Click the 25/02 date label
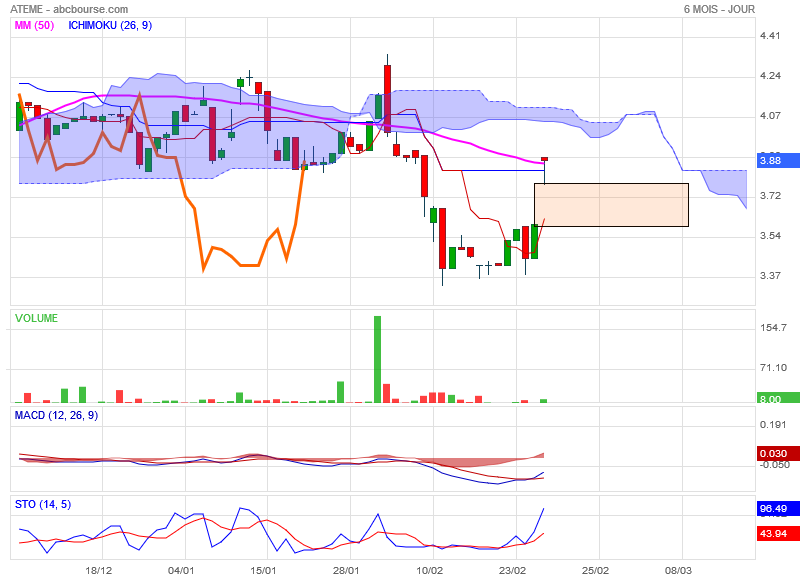The image size is (800, 580). pos(595,570)
